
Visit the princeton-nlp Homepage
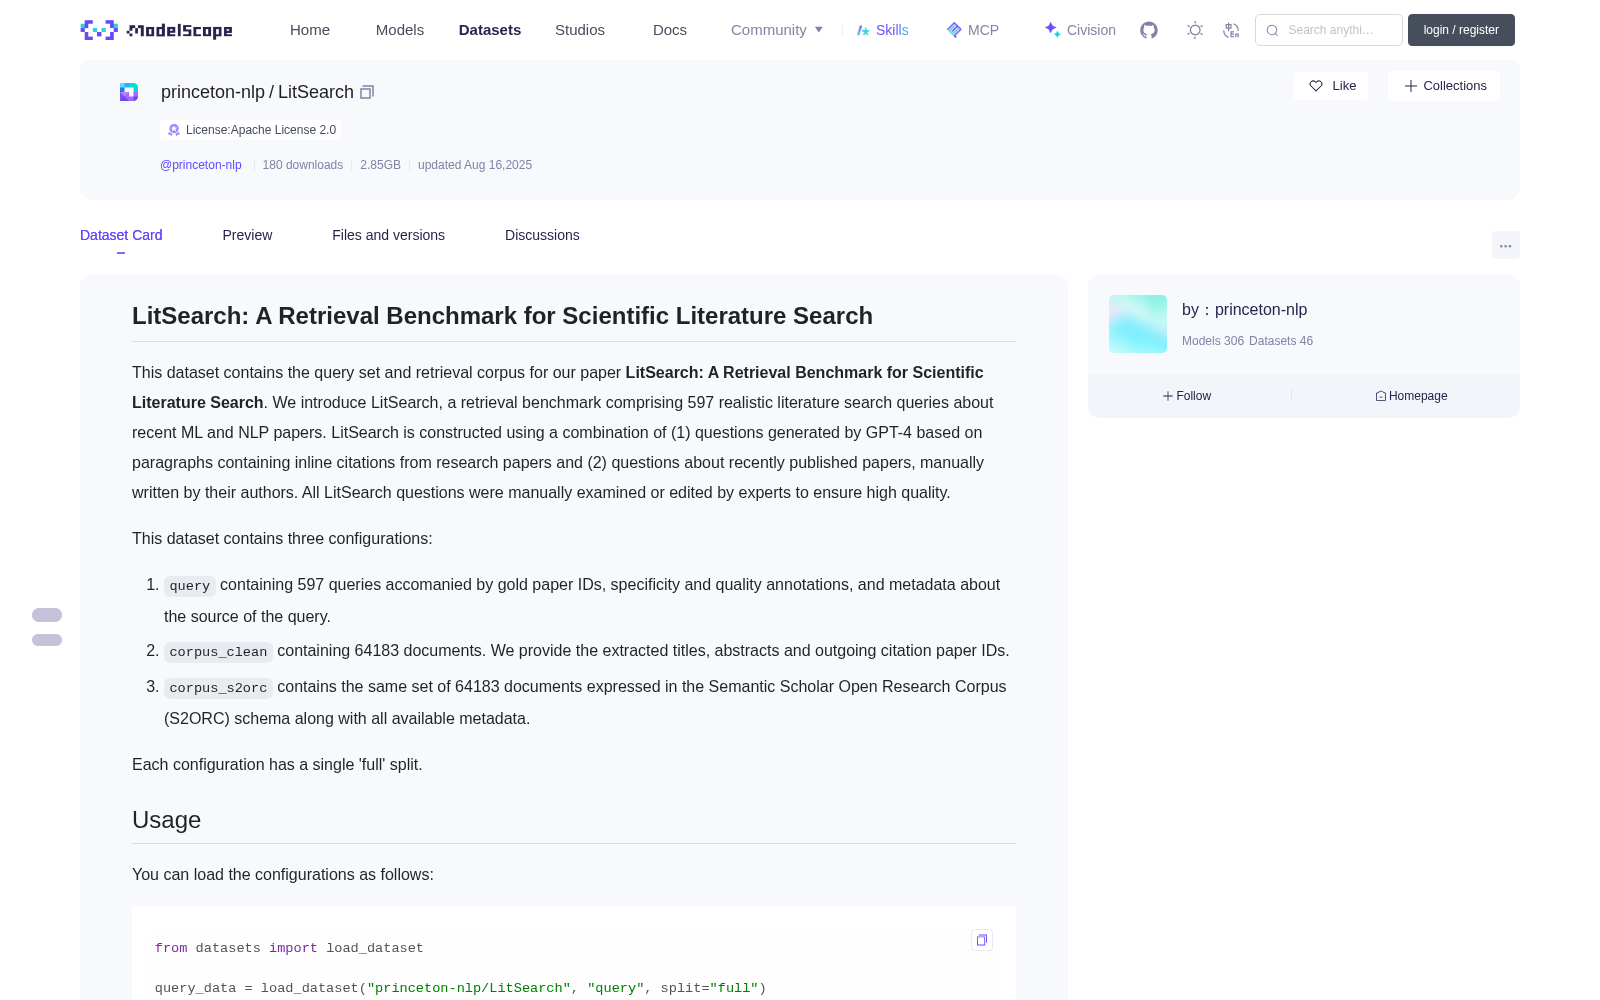coord(1411,396)
